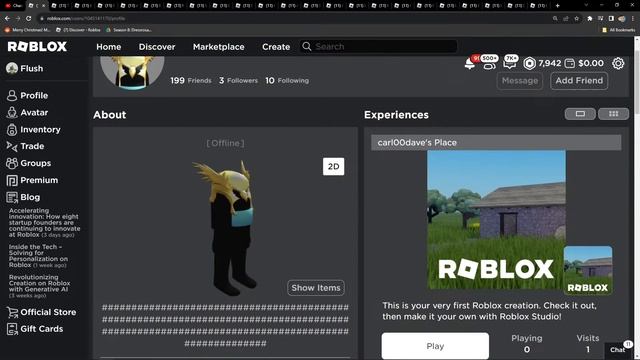The width and height of the screenshot is (640, 360).
Task: Open Profile from the sidebar
Action: (27, 96)
